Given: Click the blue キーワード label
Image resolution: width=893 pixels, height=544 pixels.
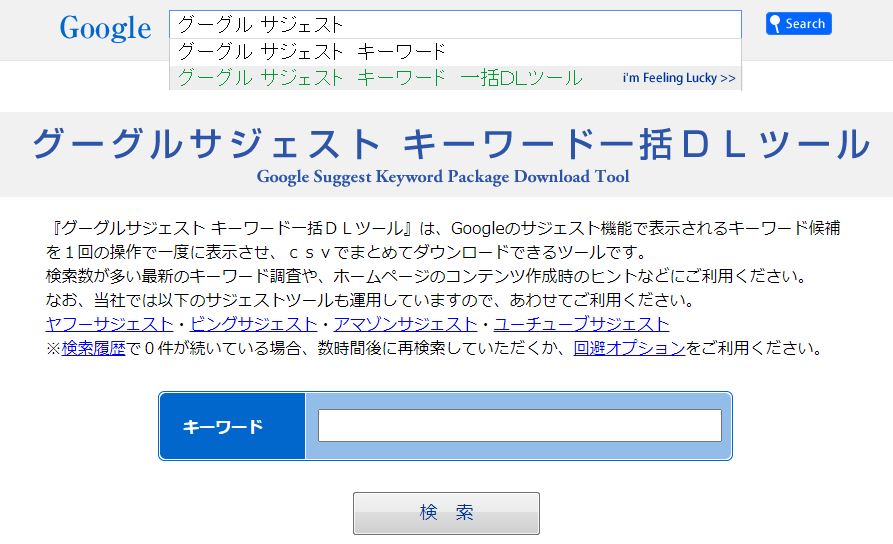Looking at the screenshot, I should click(x=232, y=426).
